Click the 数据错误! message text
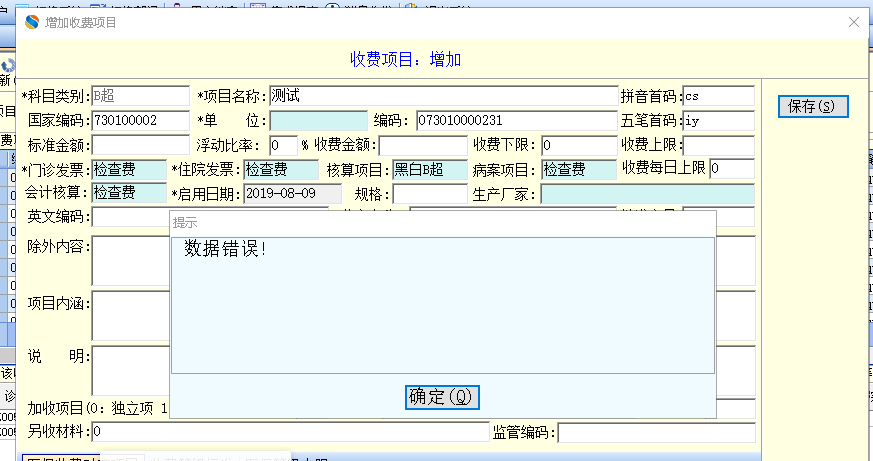 point(225,249)
